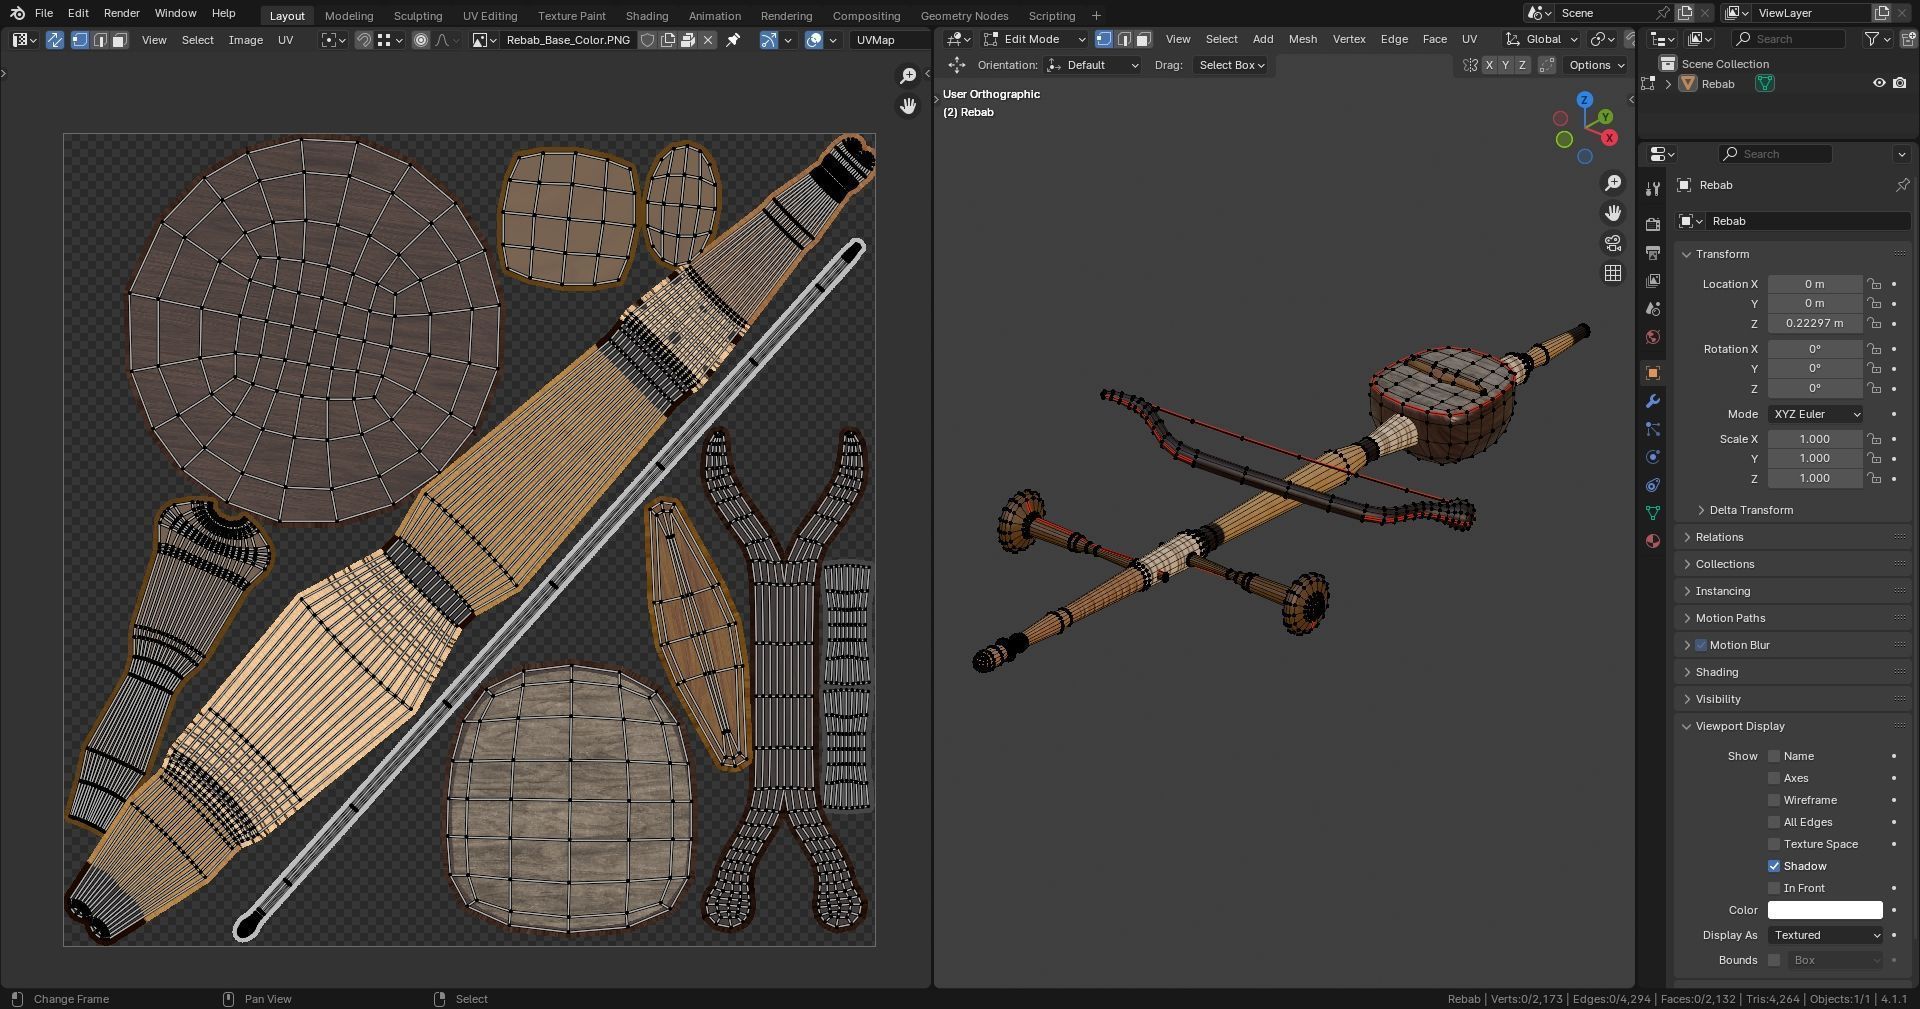Toggle camera view in 3D viewport

[x=1613, y=243]
